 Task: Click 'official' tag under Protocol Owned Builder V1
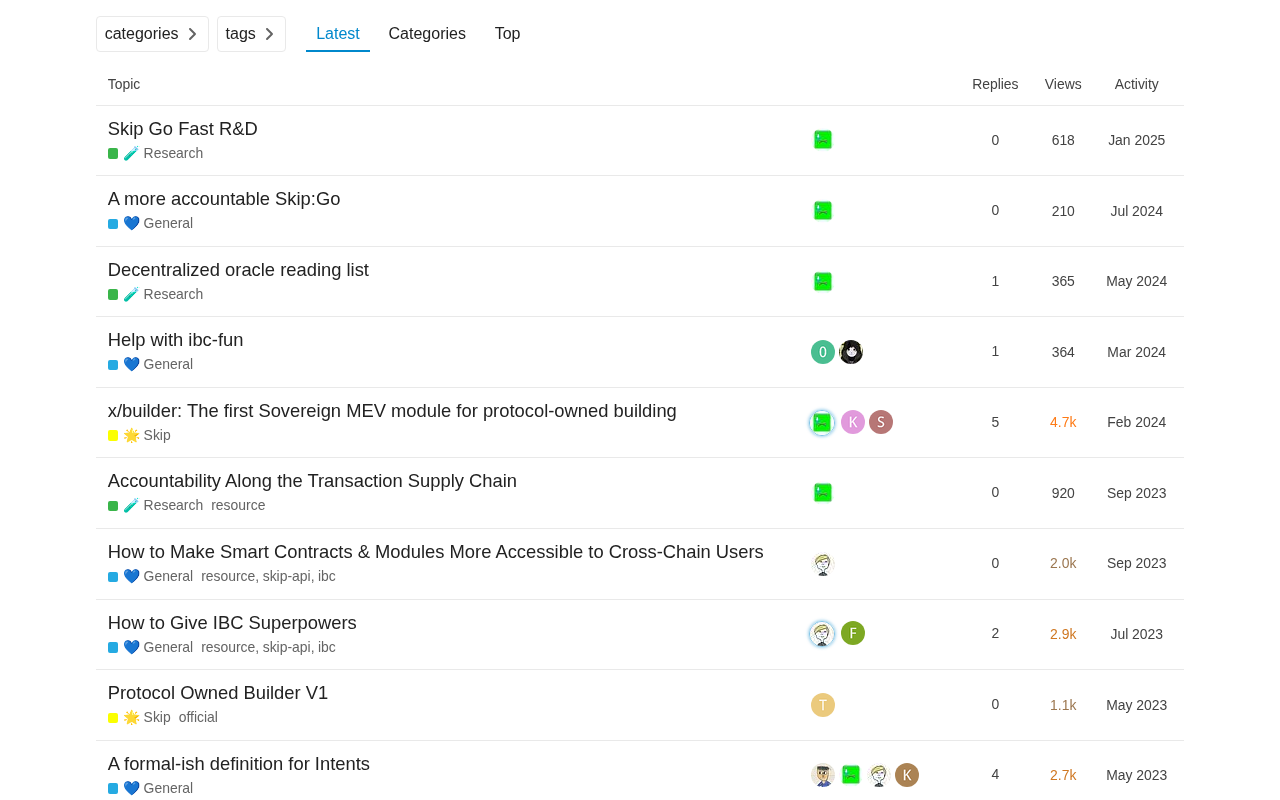(x=198, y=717)
